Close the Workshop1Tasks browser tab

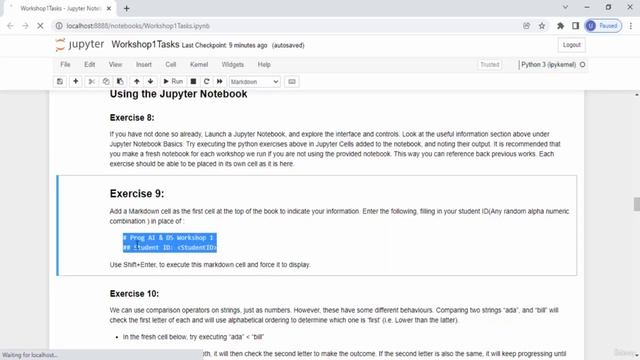[109, 8]
